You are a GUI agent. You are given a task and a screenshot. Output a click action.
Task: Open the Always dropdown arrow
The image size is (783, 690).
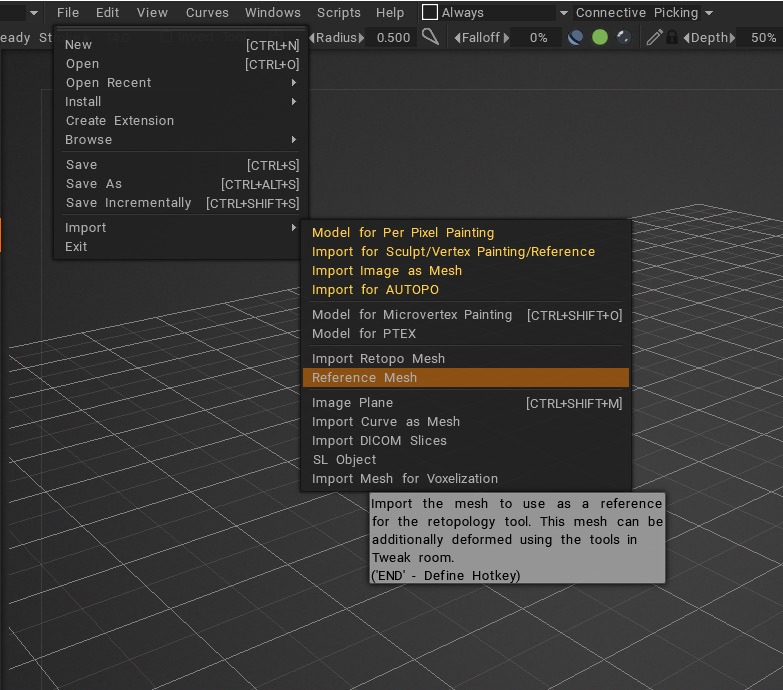563,13
